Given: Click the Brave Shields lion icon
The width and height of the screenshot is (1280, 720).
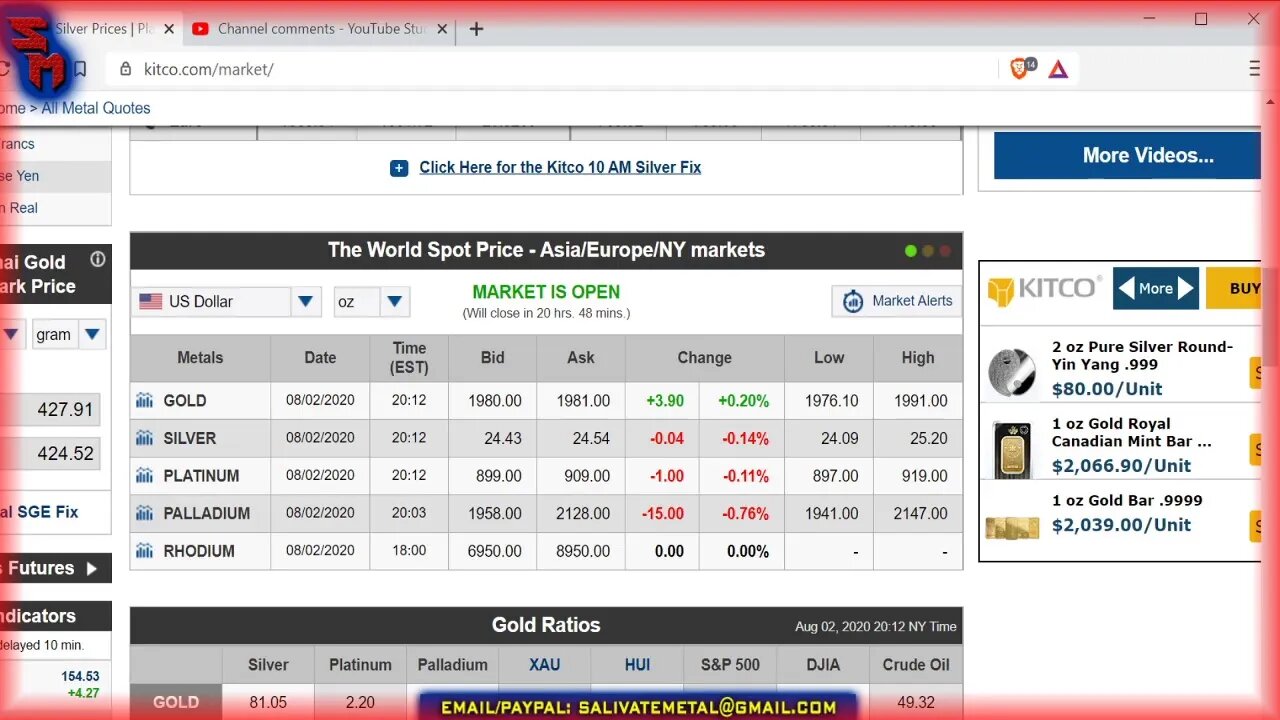Looking at the screenshot, I should point(1019,69).
